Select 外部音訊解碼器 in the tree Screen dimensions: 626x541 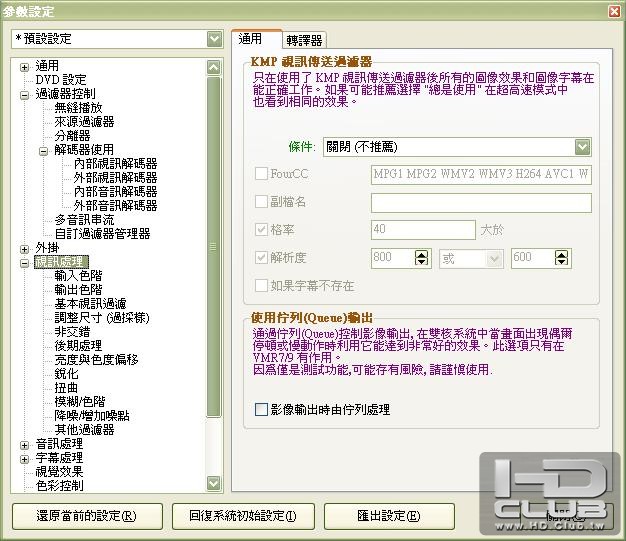(x=115, y=205)
